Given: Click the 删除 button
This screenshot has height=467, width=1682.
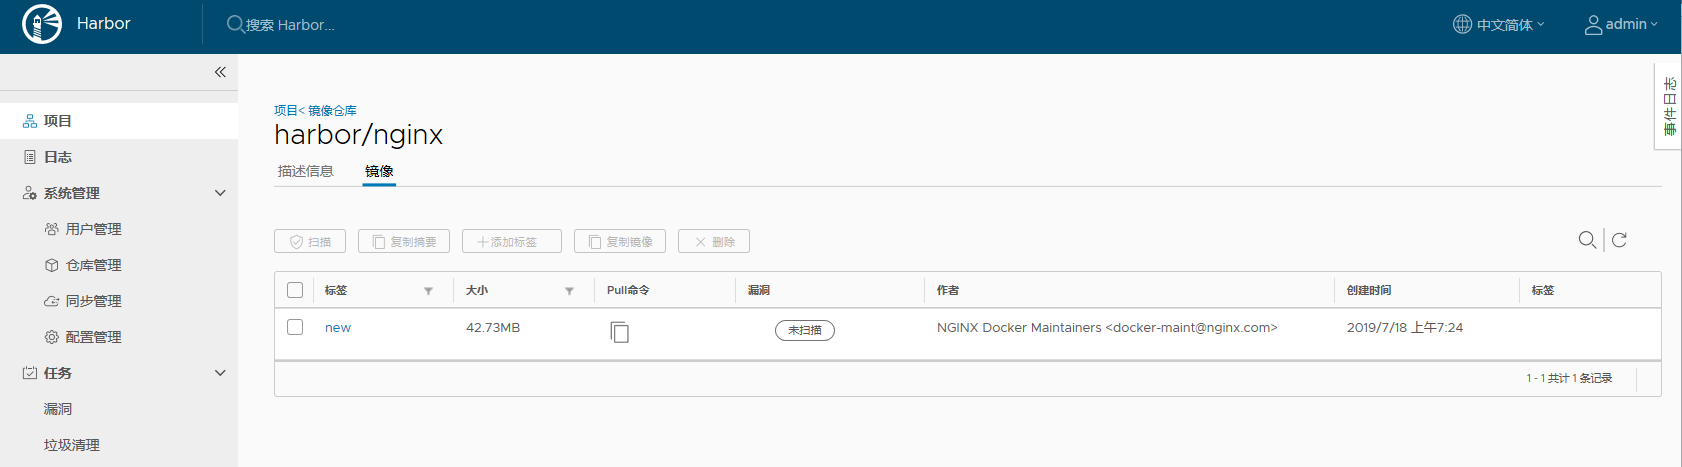Looking at the screenshot, I should click(714, 241).
